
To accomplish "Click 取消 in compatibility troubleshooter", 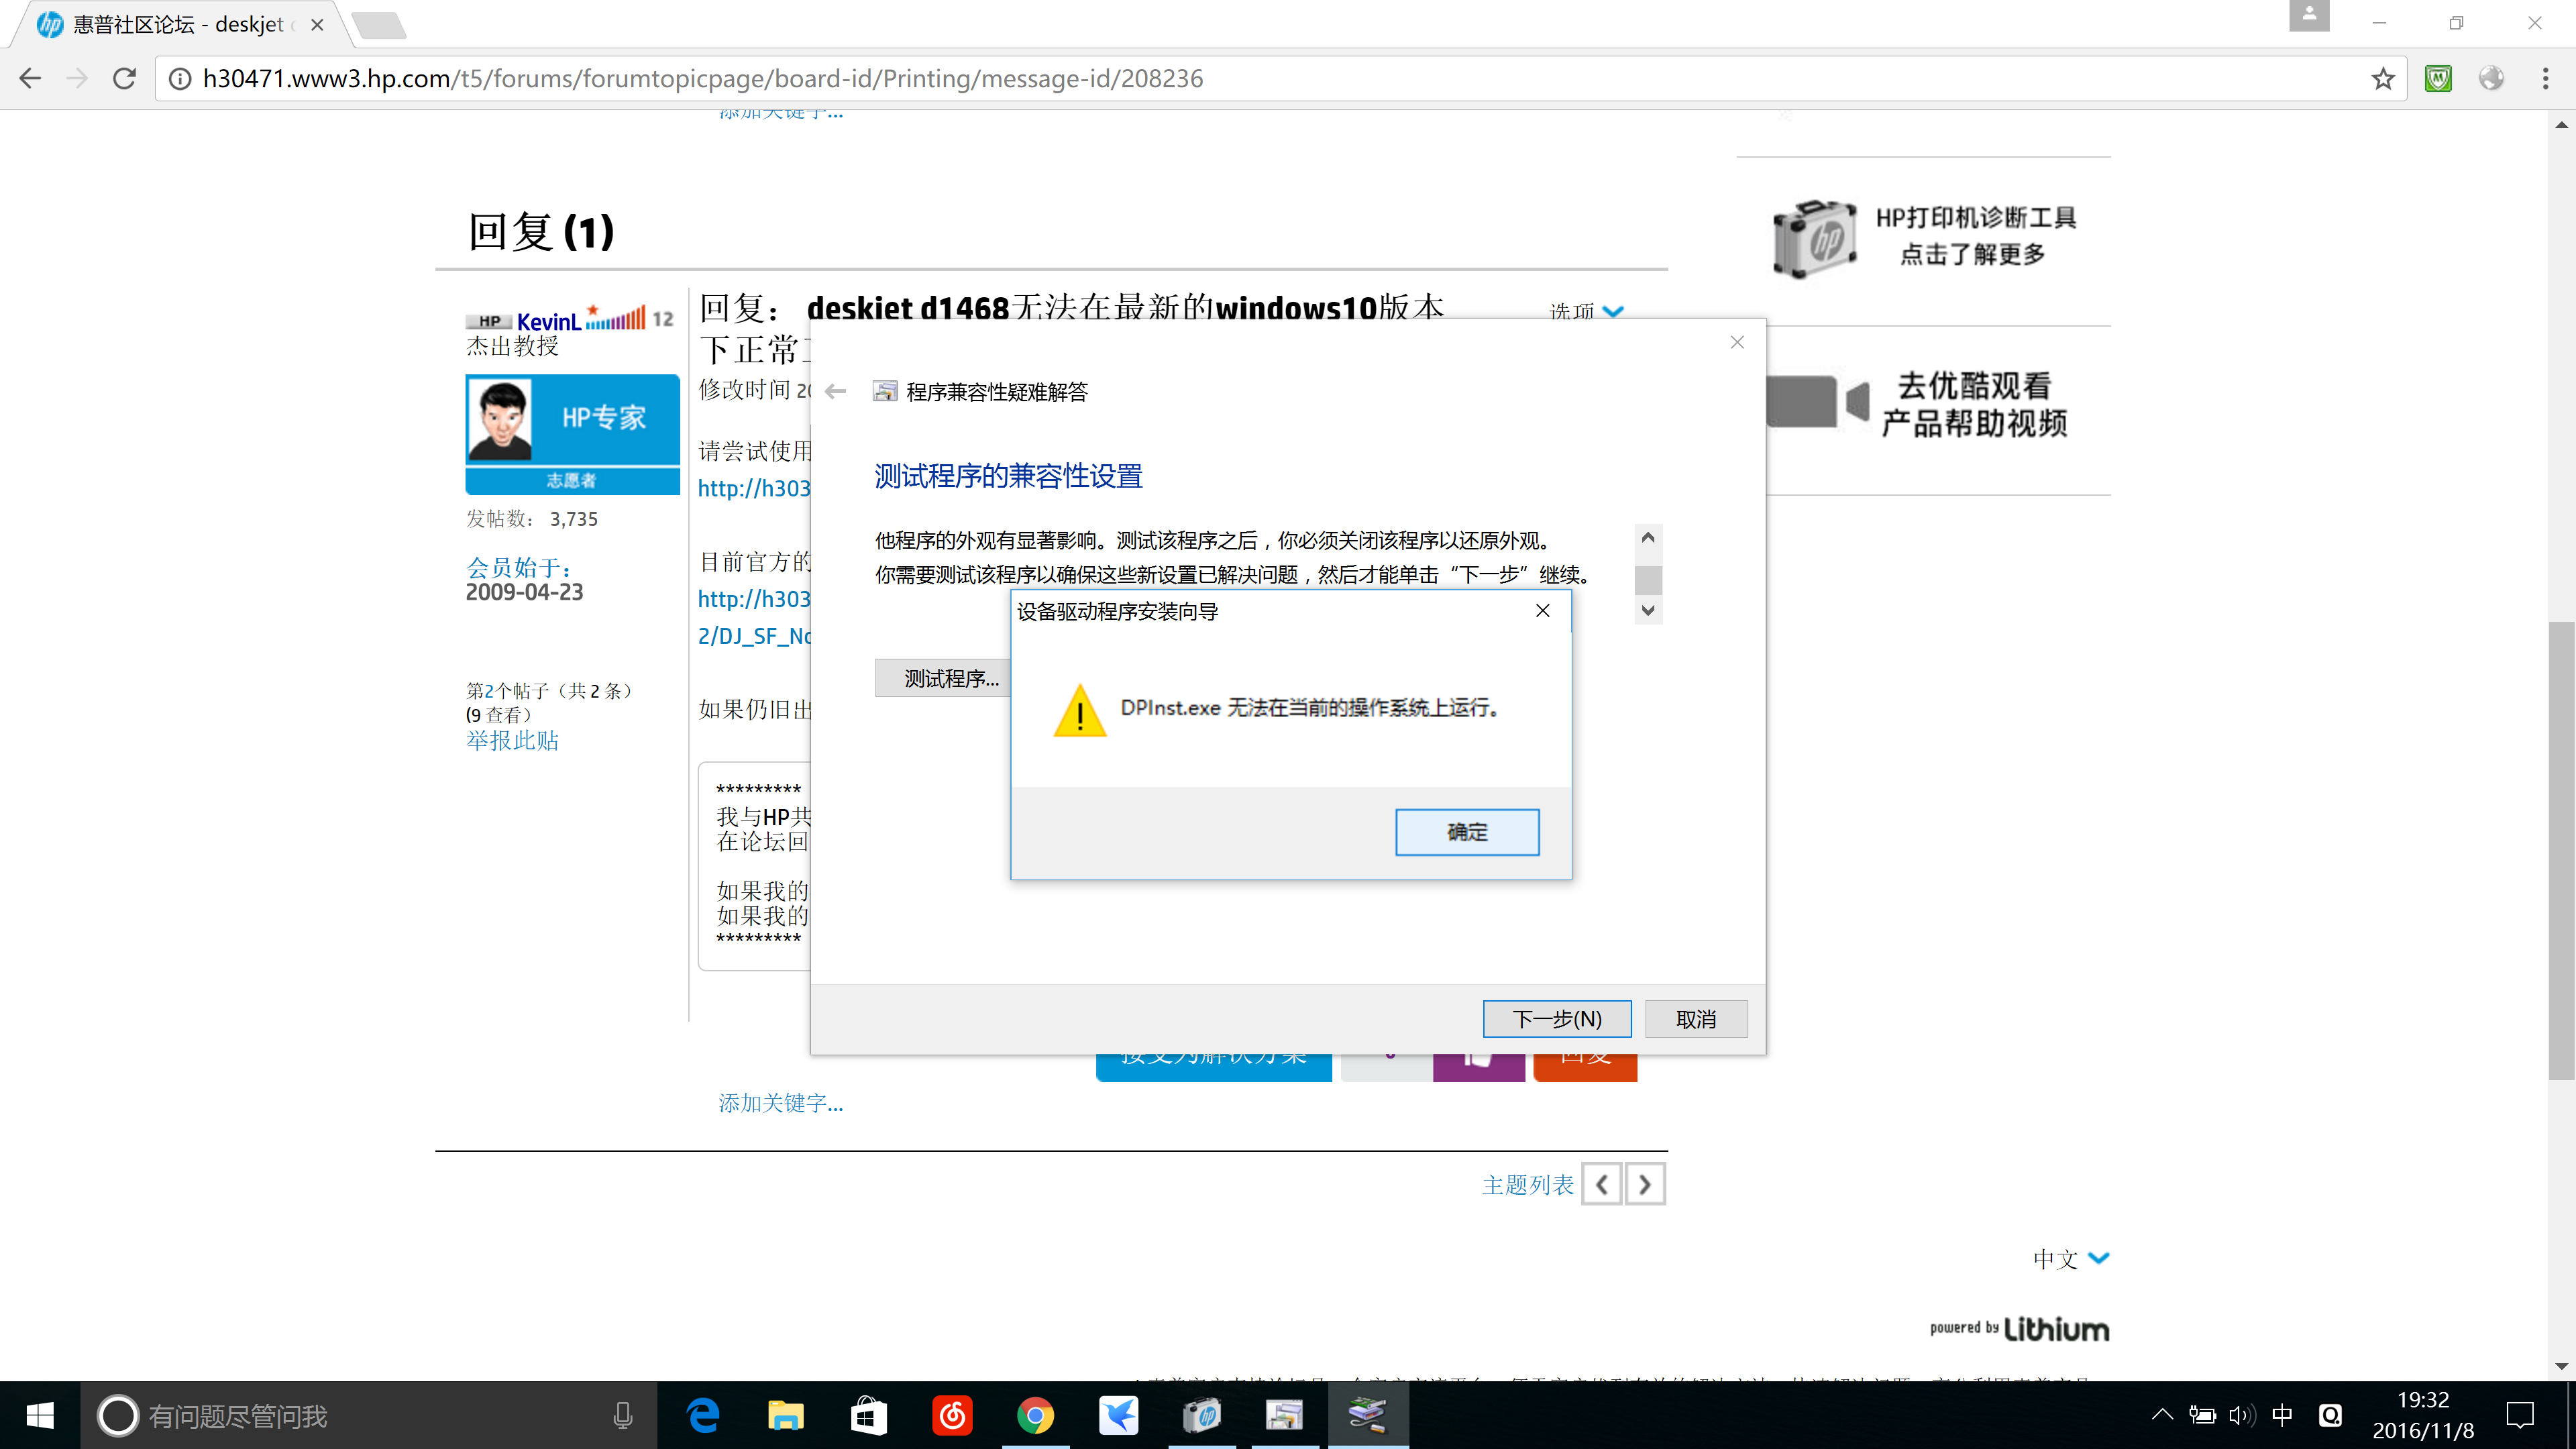I will click(1696, 1019).
